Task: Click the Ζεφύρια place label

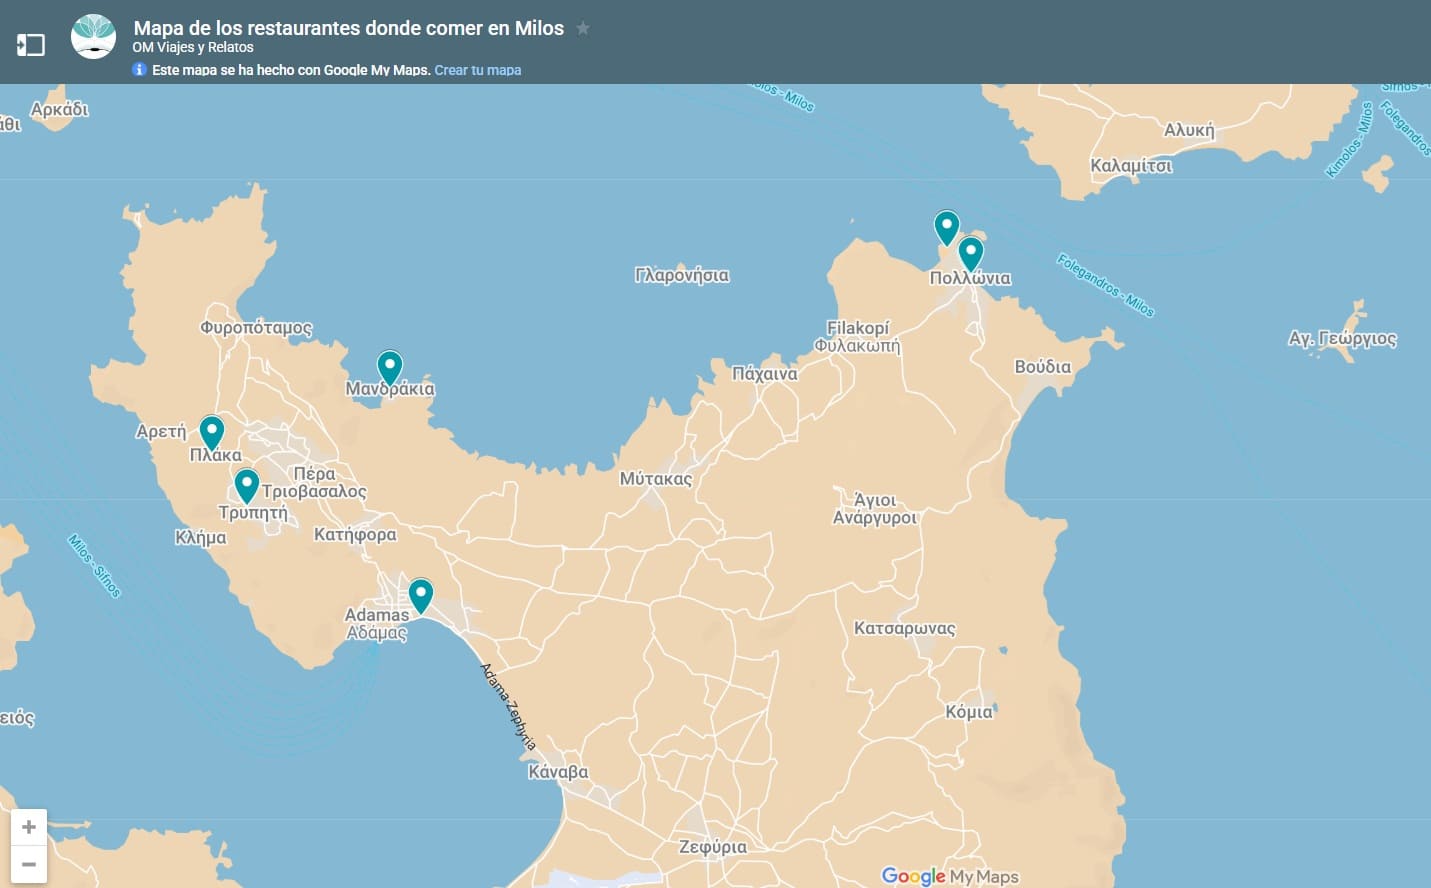Action: [x=713, y=847]
